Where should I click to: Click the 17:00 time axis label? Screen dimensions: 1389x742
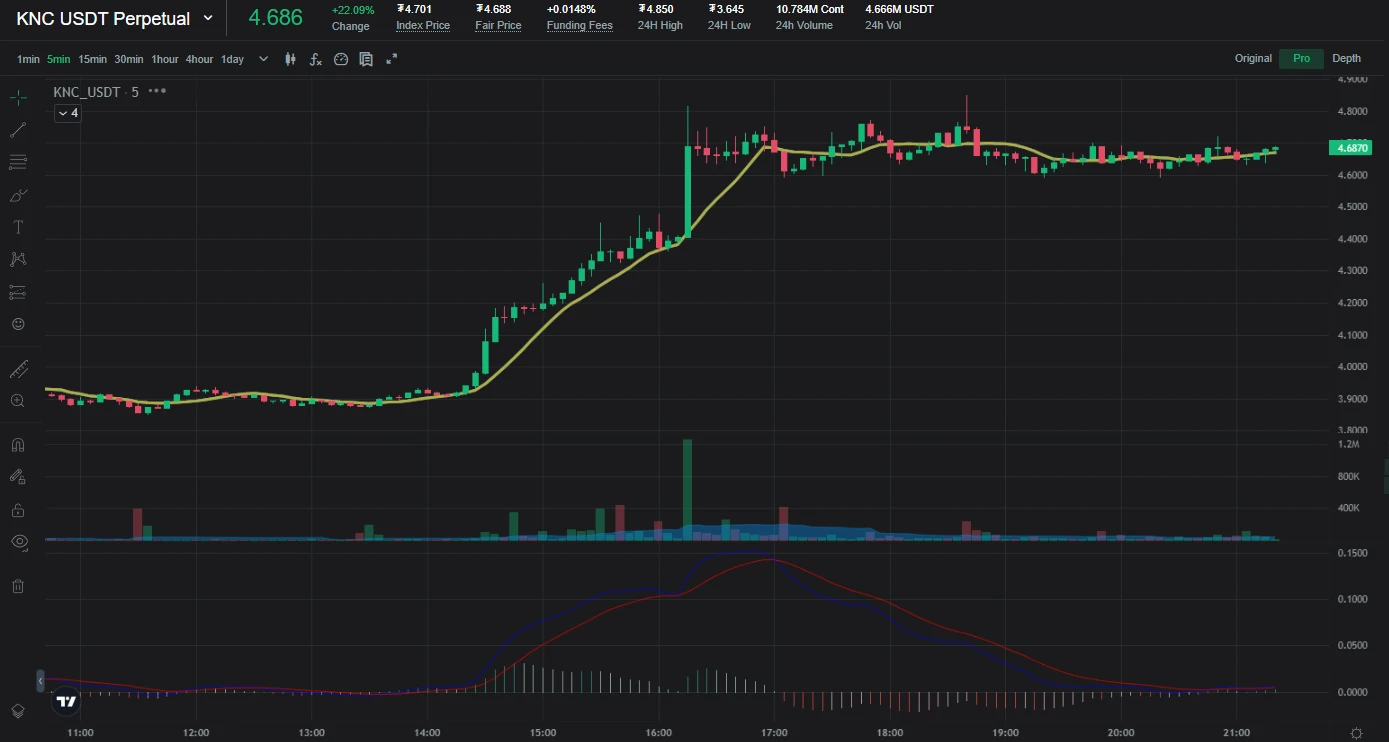coord(775,732)
